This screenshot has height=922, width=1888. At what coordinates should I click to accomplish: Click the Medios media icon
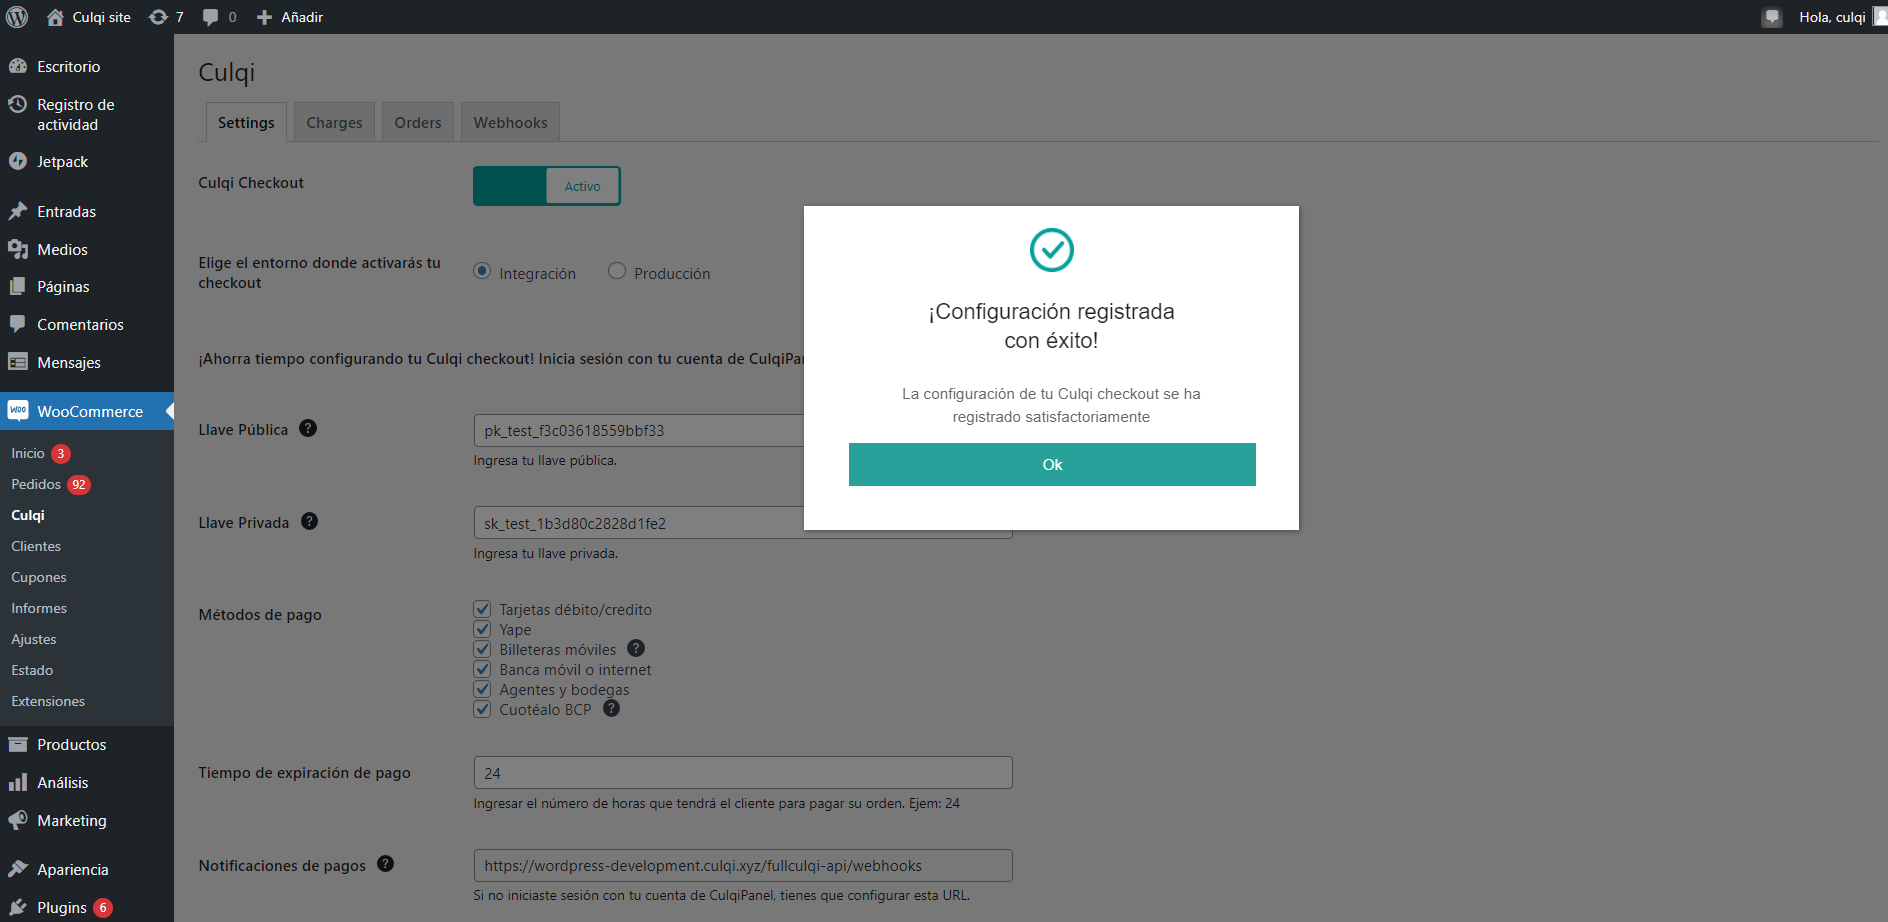[17, 249]
